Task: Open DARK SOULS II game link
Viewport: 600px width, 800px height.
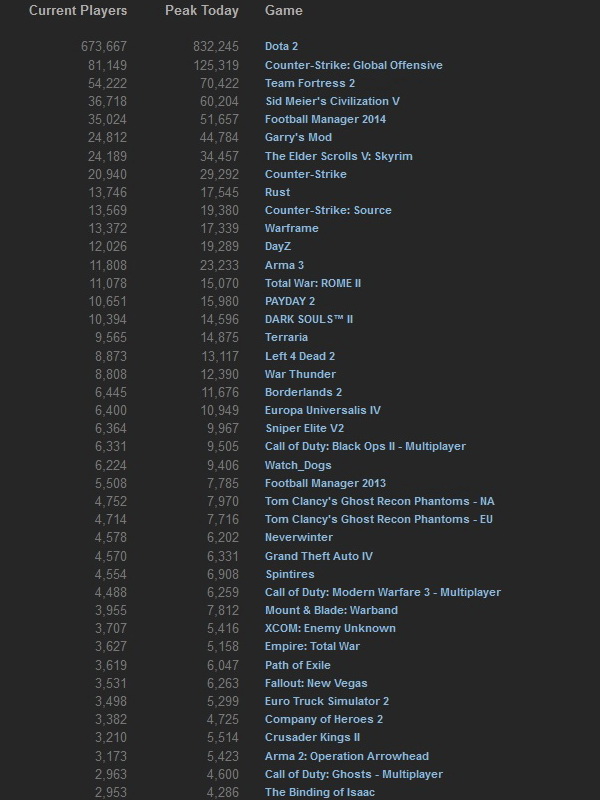Action: 309,319
